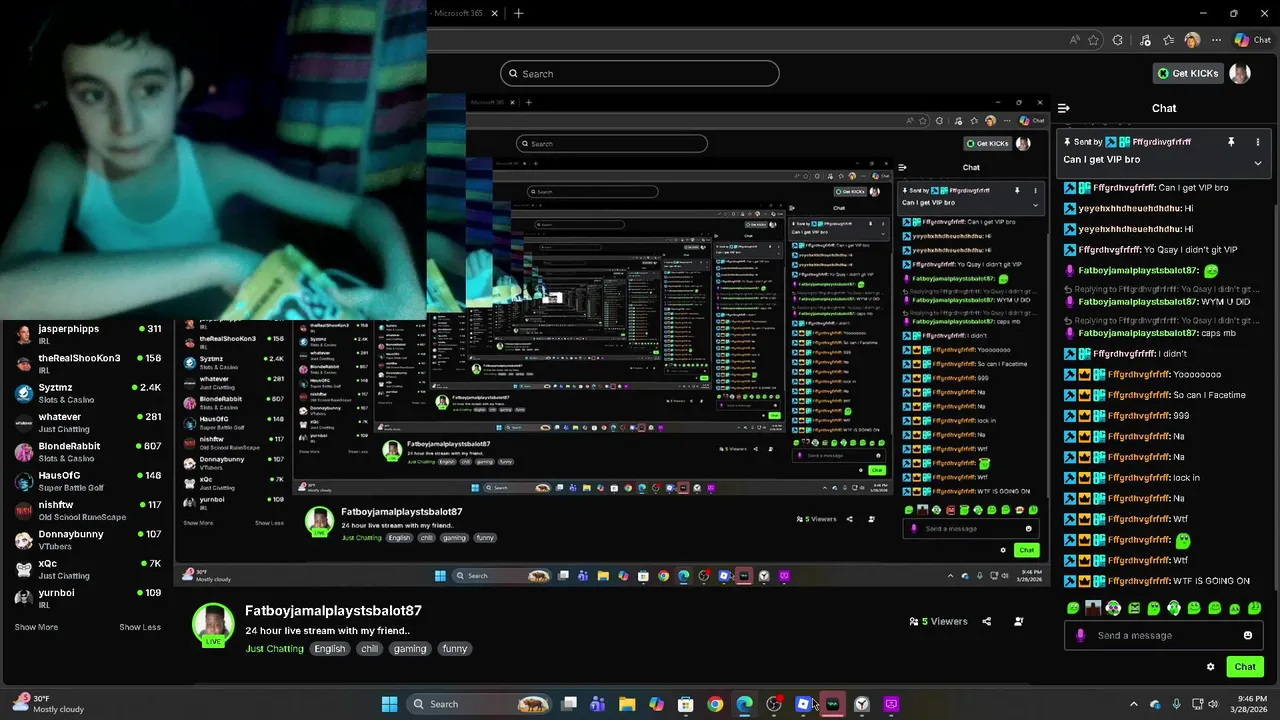Click the gaming tag
This screenshot has height=720, width=1280.
point(410,649)
